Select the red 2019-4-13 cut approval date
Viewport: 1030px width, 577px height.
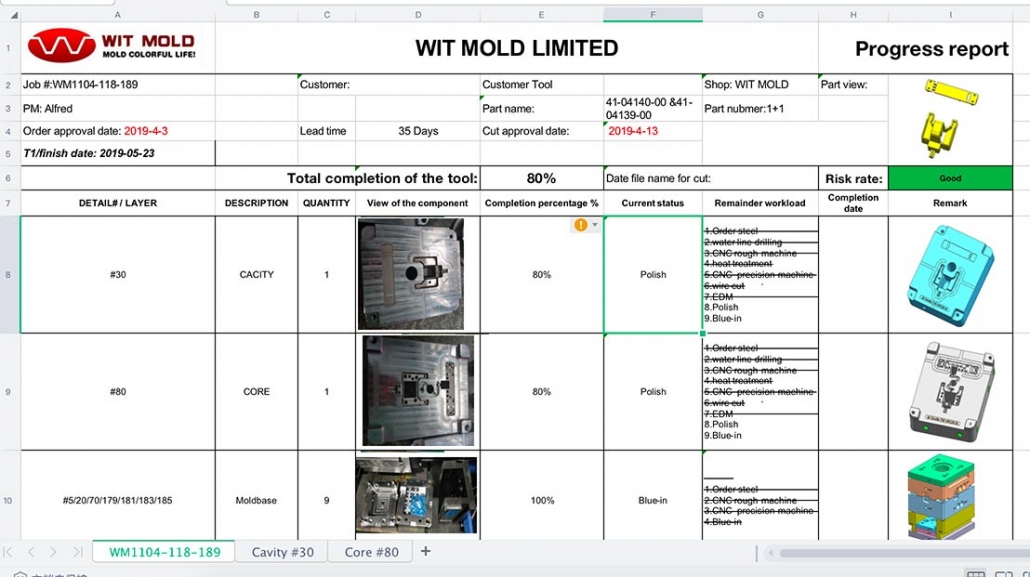point(631,130)
